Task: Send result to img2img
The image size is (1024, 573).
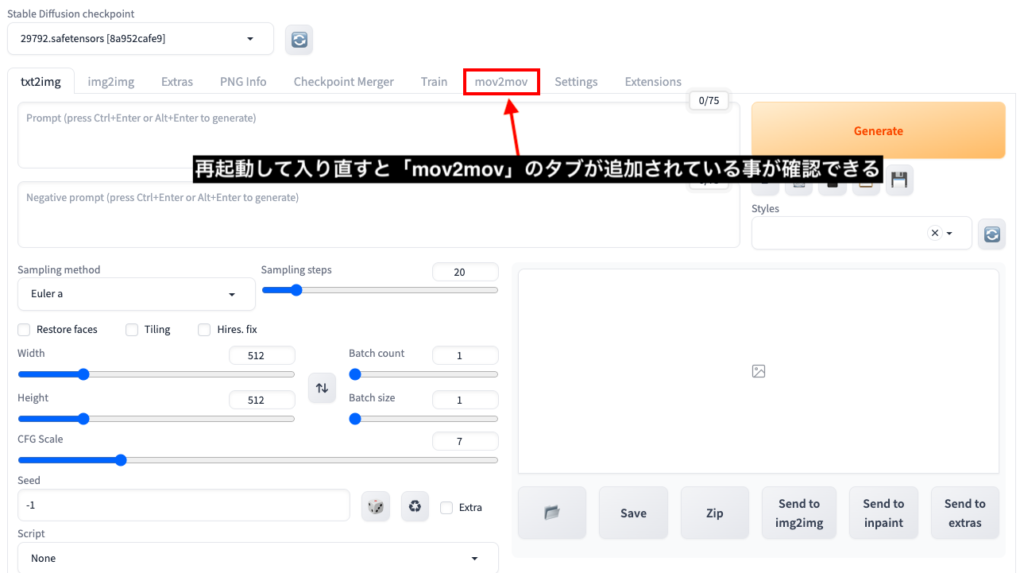Action: coord(799,513)
